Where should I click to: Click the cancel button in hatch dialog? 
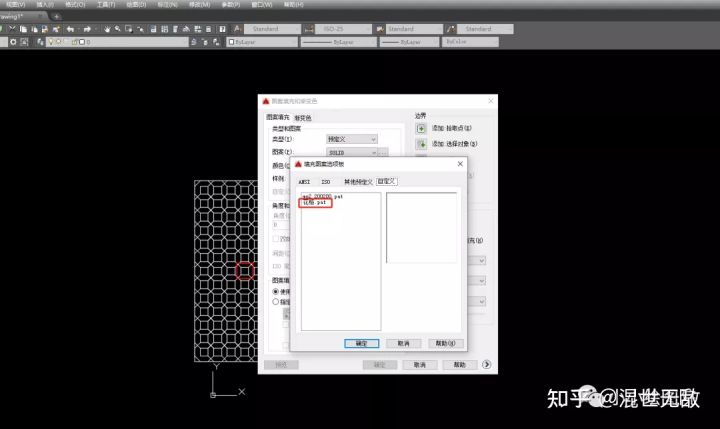pyautogui.click(x=420, y=365)
